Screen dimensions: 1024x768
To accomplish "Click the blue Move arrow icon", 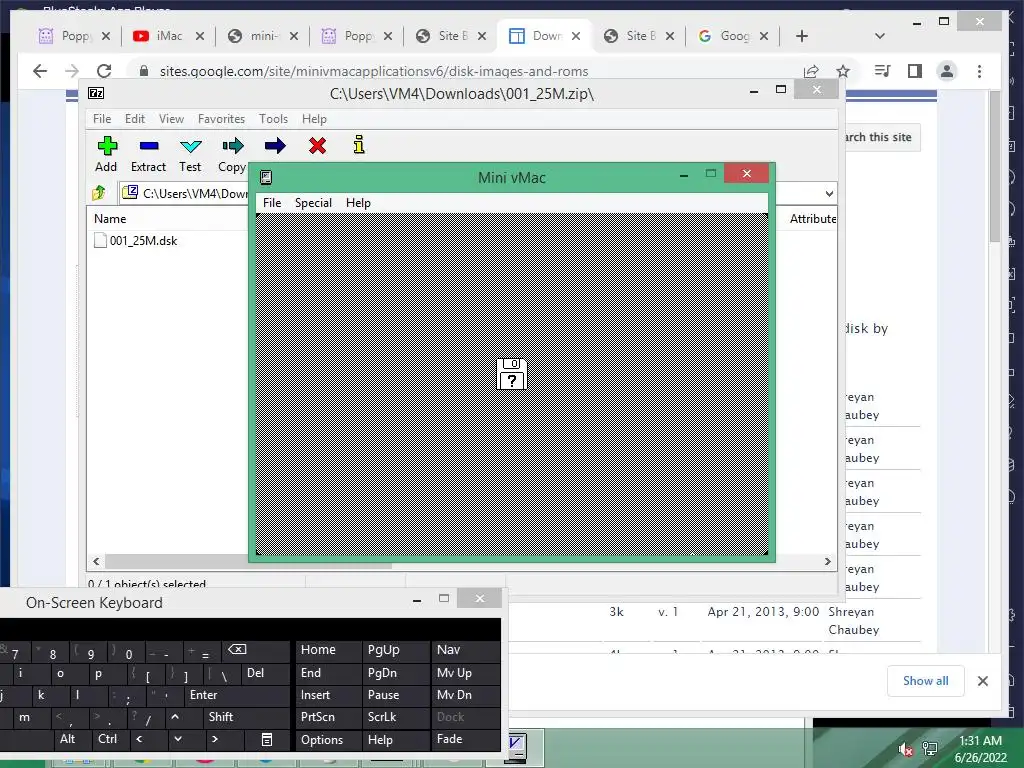I will click(275, 146).
